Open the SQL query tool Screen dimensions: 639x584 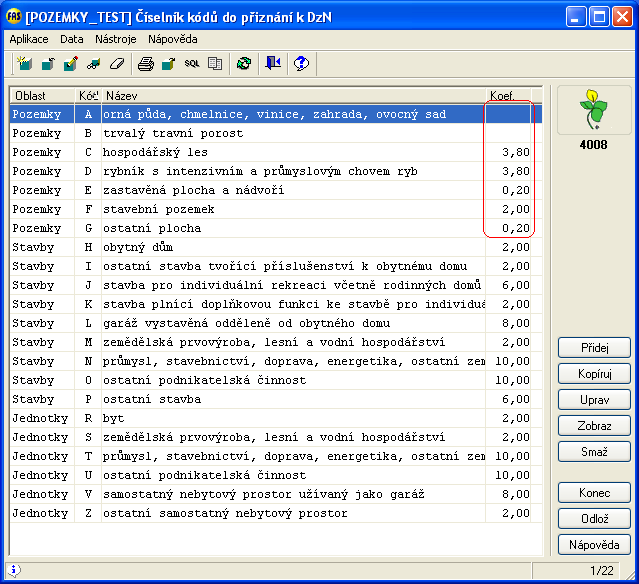191,63
